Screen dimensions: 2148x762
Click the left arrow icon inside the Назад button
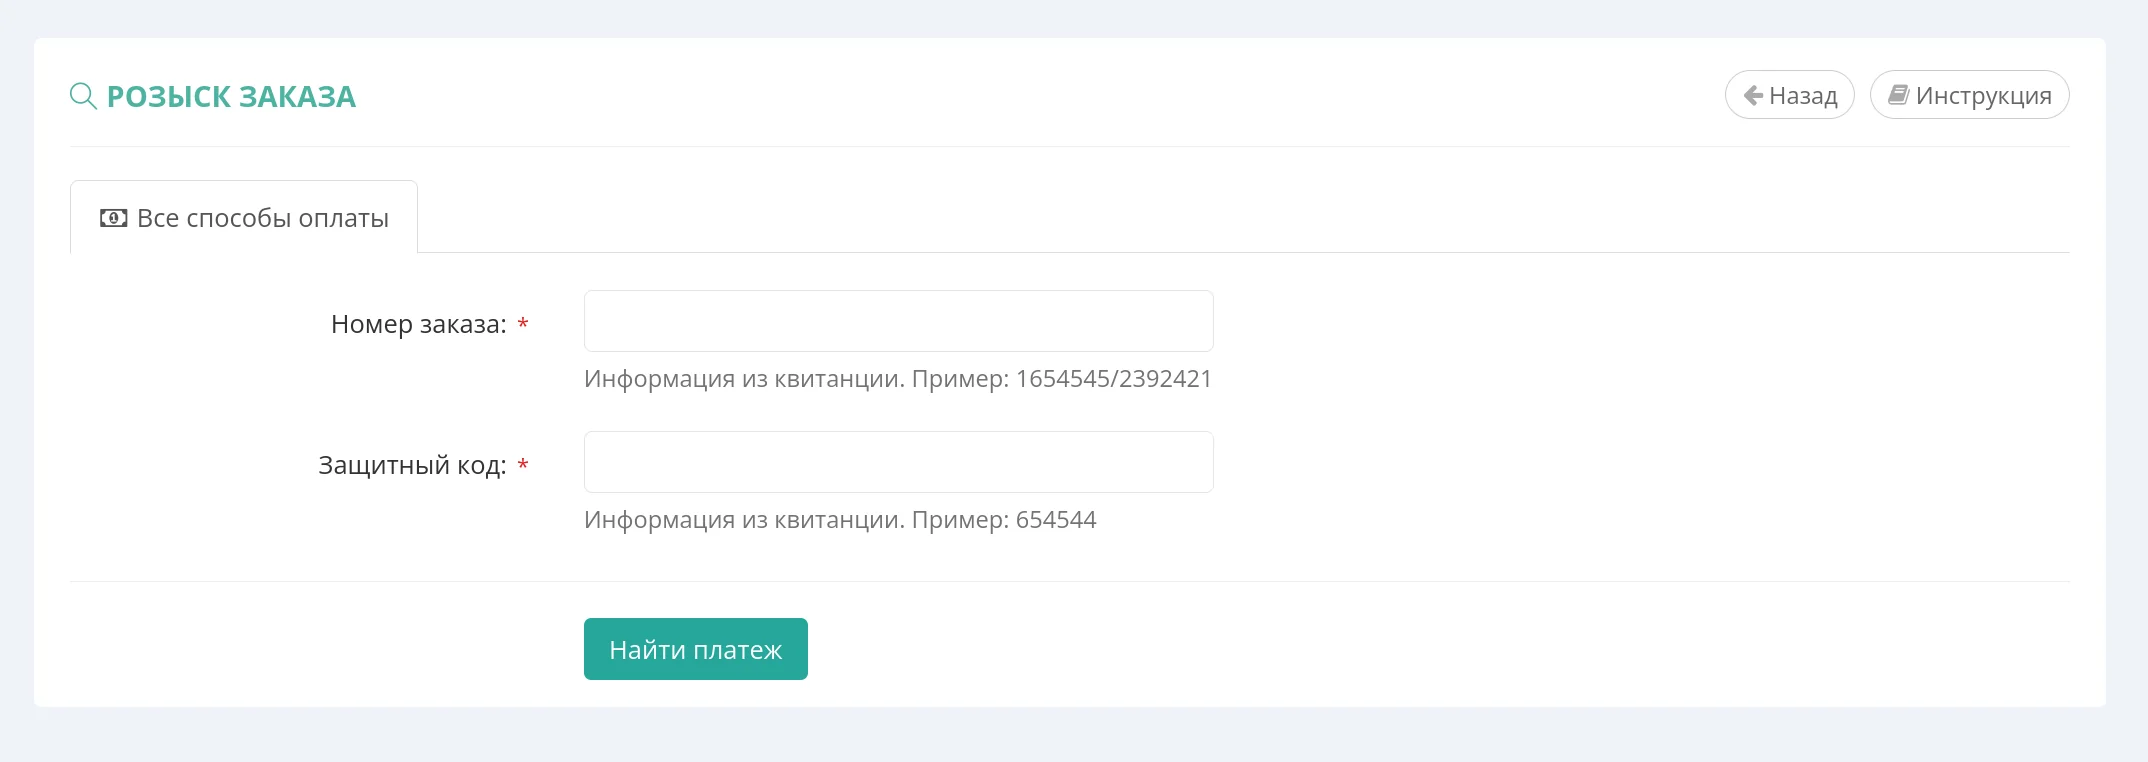(x=1753, y=94)
